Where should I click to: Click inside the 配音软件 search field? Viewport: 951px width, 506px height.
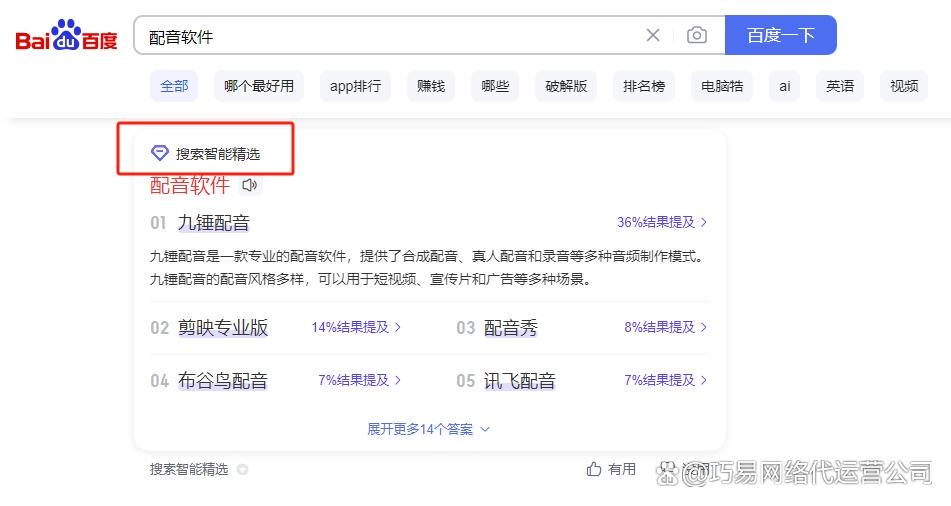(x=390, y=36)
